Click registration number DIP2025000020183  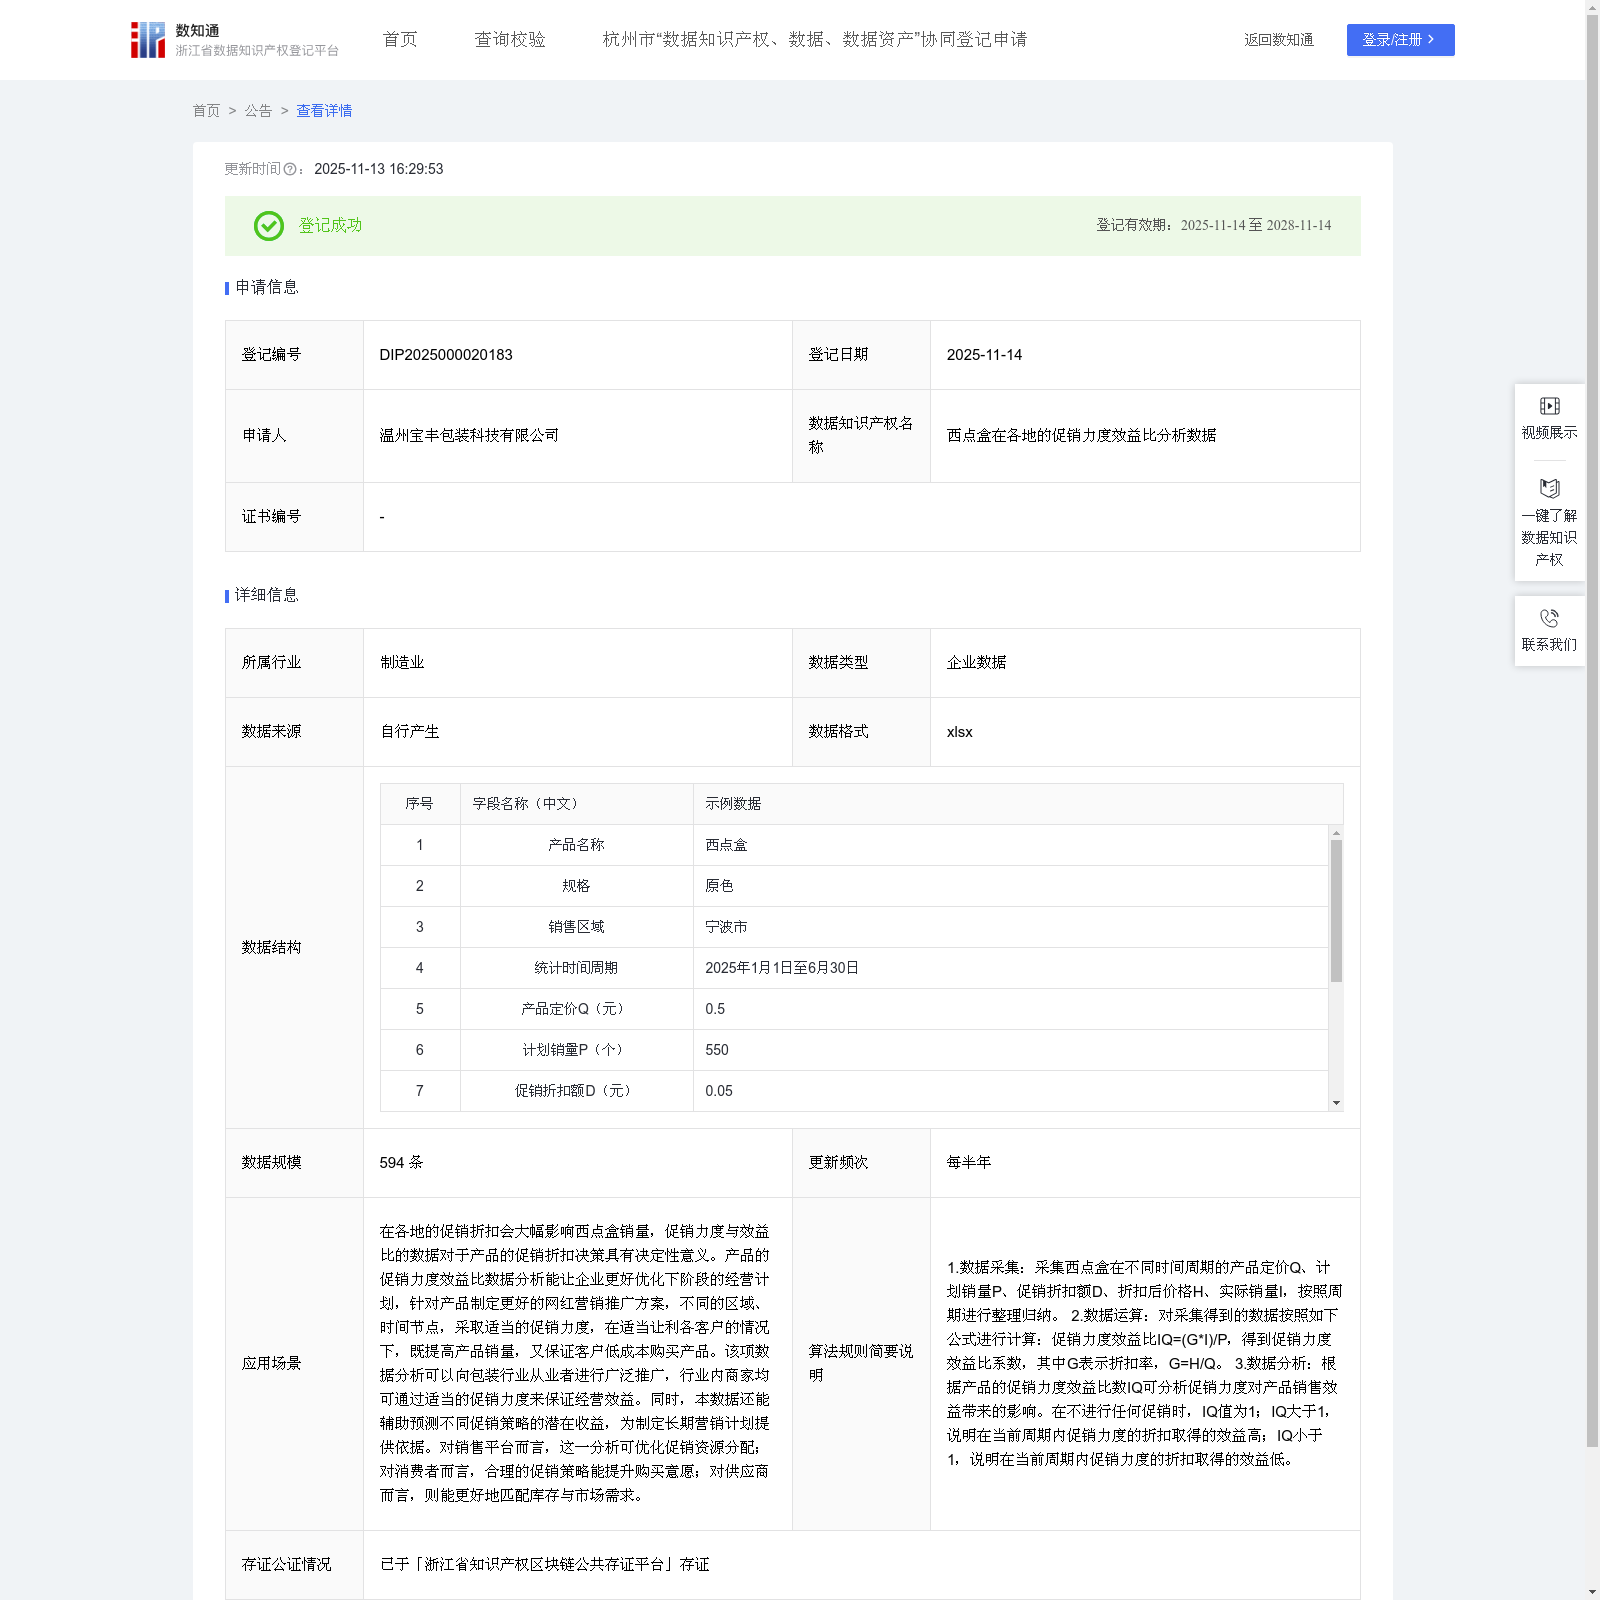446,355
